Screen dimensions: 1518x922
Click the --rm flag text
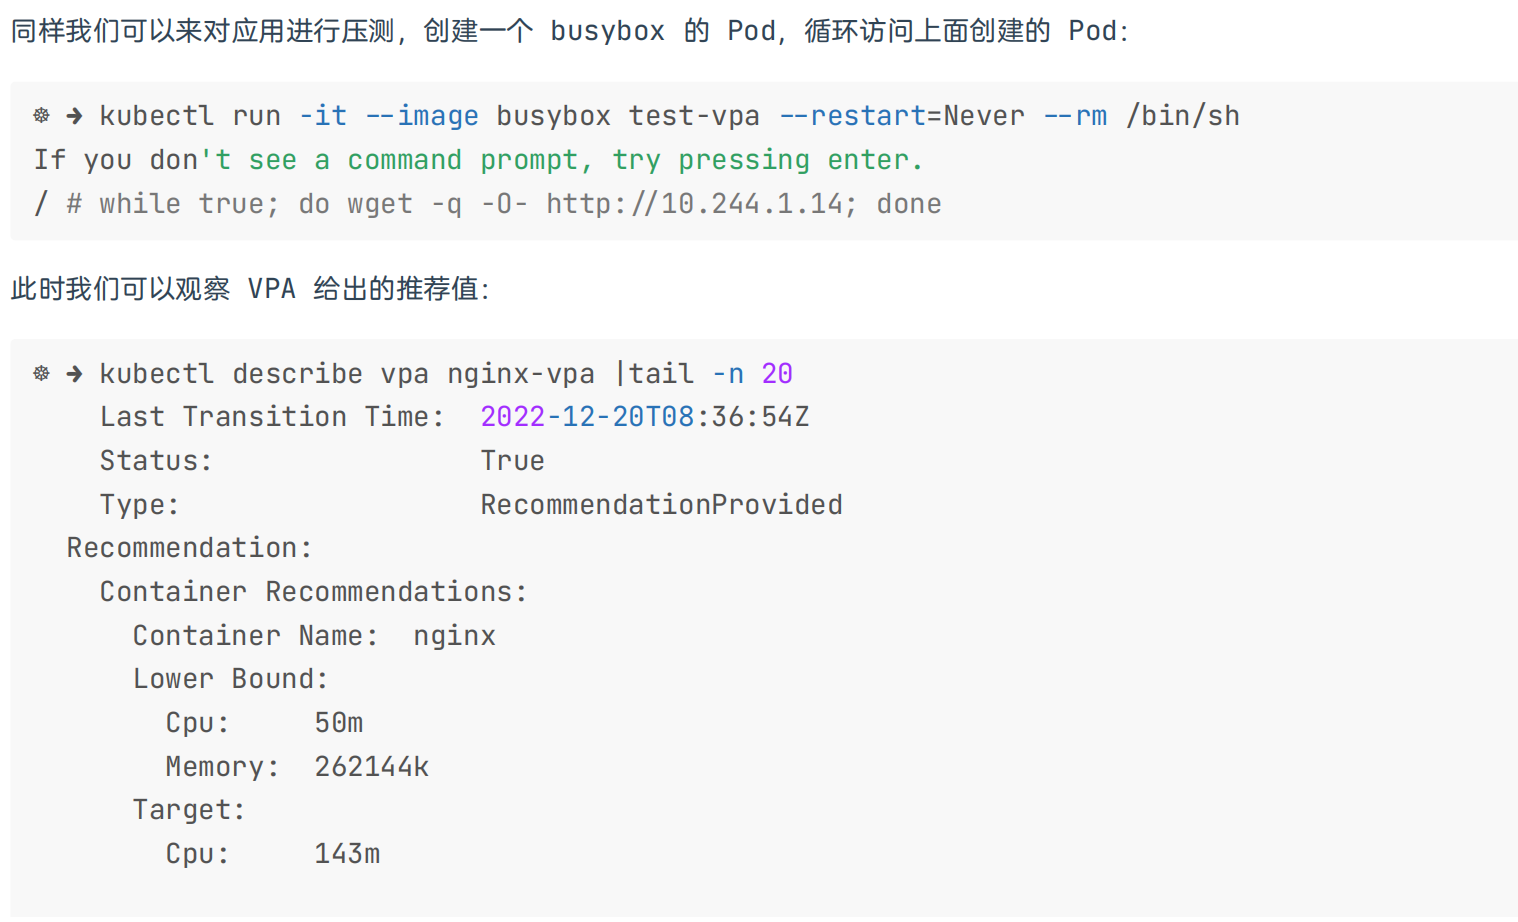[1075, 116]
